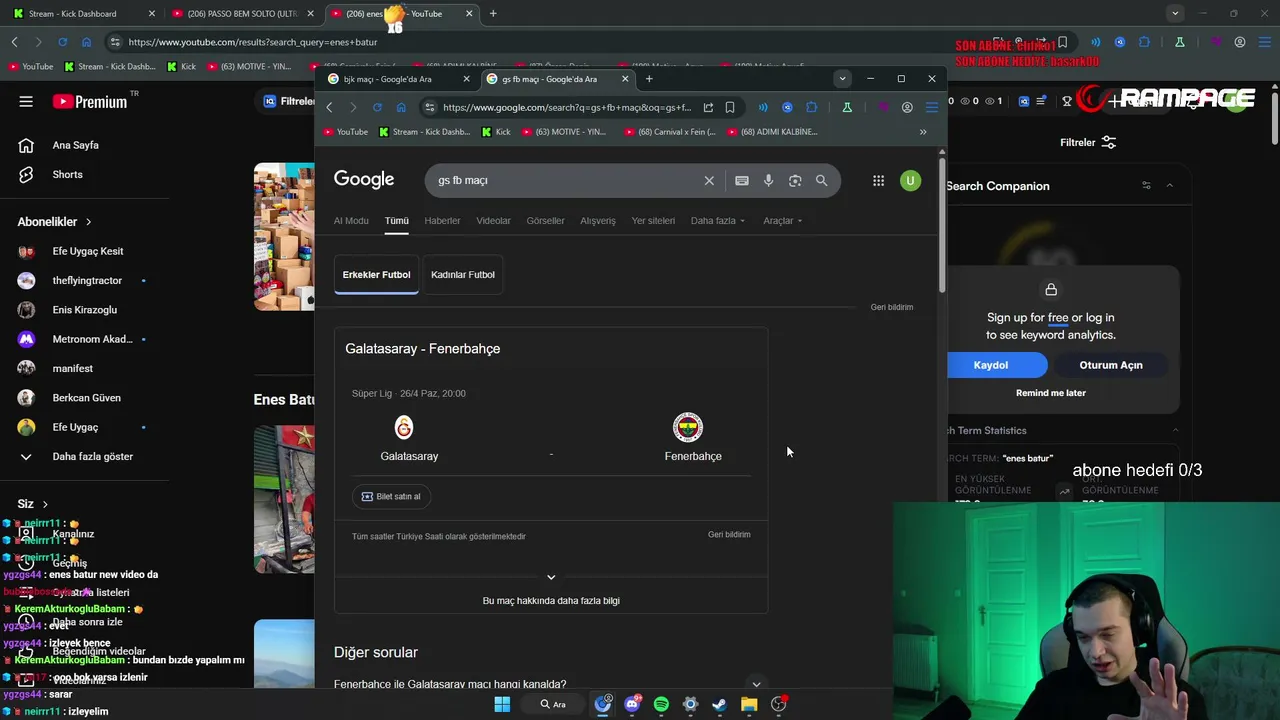The width and height of the screenshot is (1280, 720).
Task: Click Geri bildirim link below match card
Action: click(x=729, y=535)
